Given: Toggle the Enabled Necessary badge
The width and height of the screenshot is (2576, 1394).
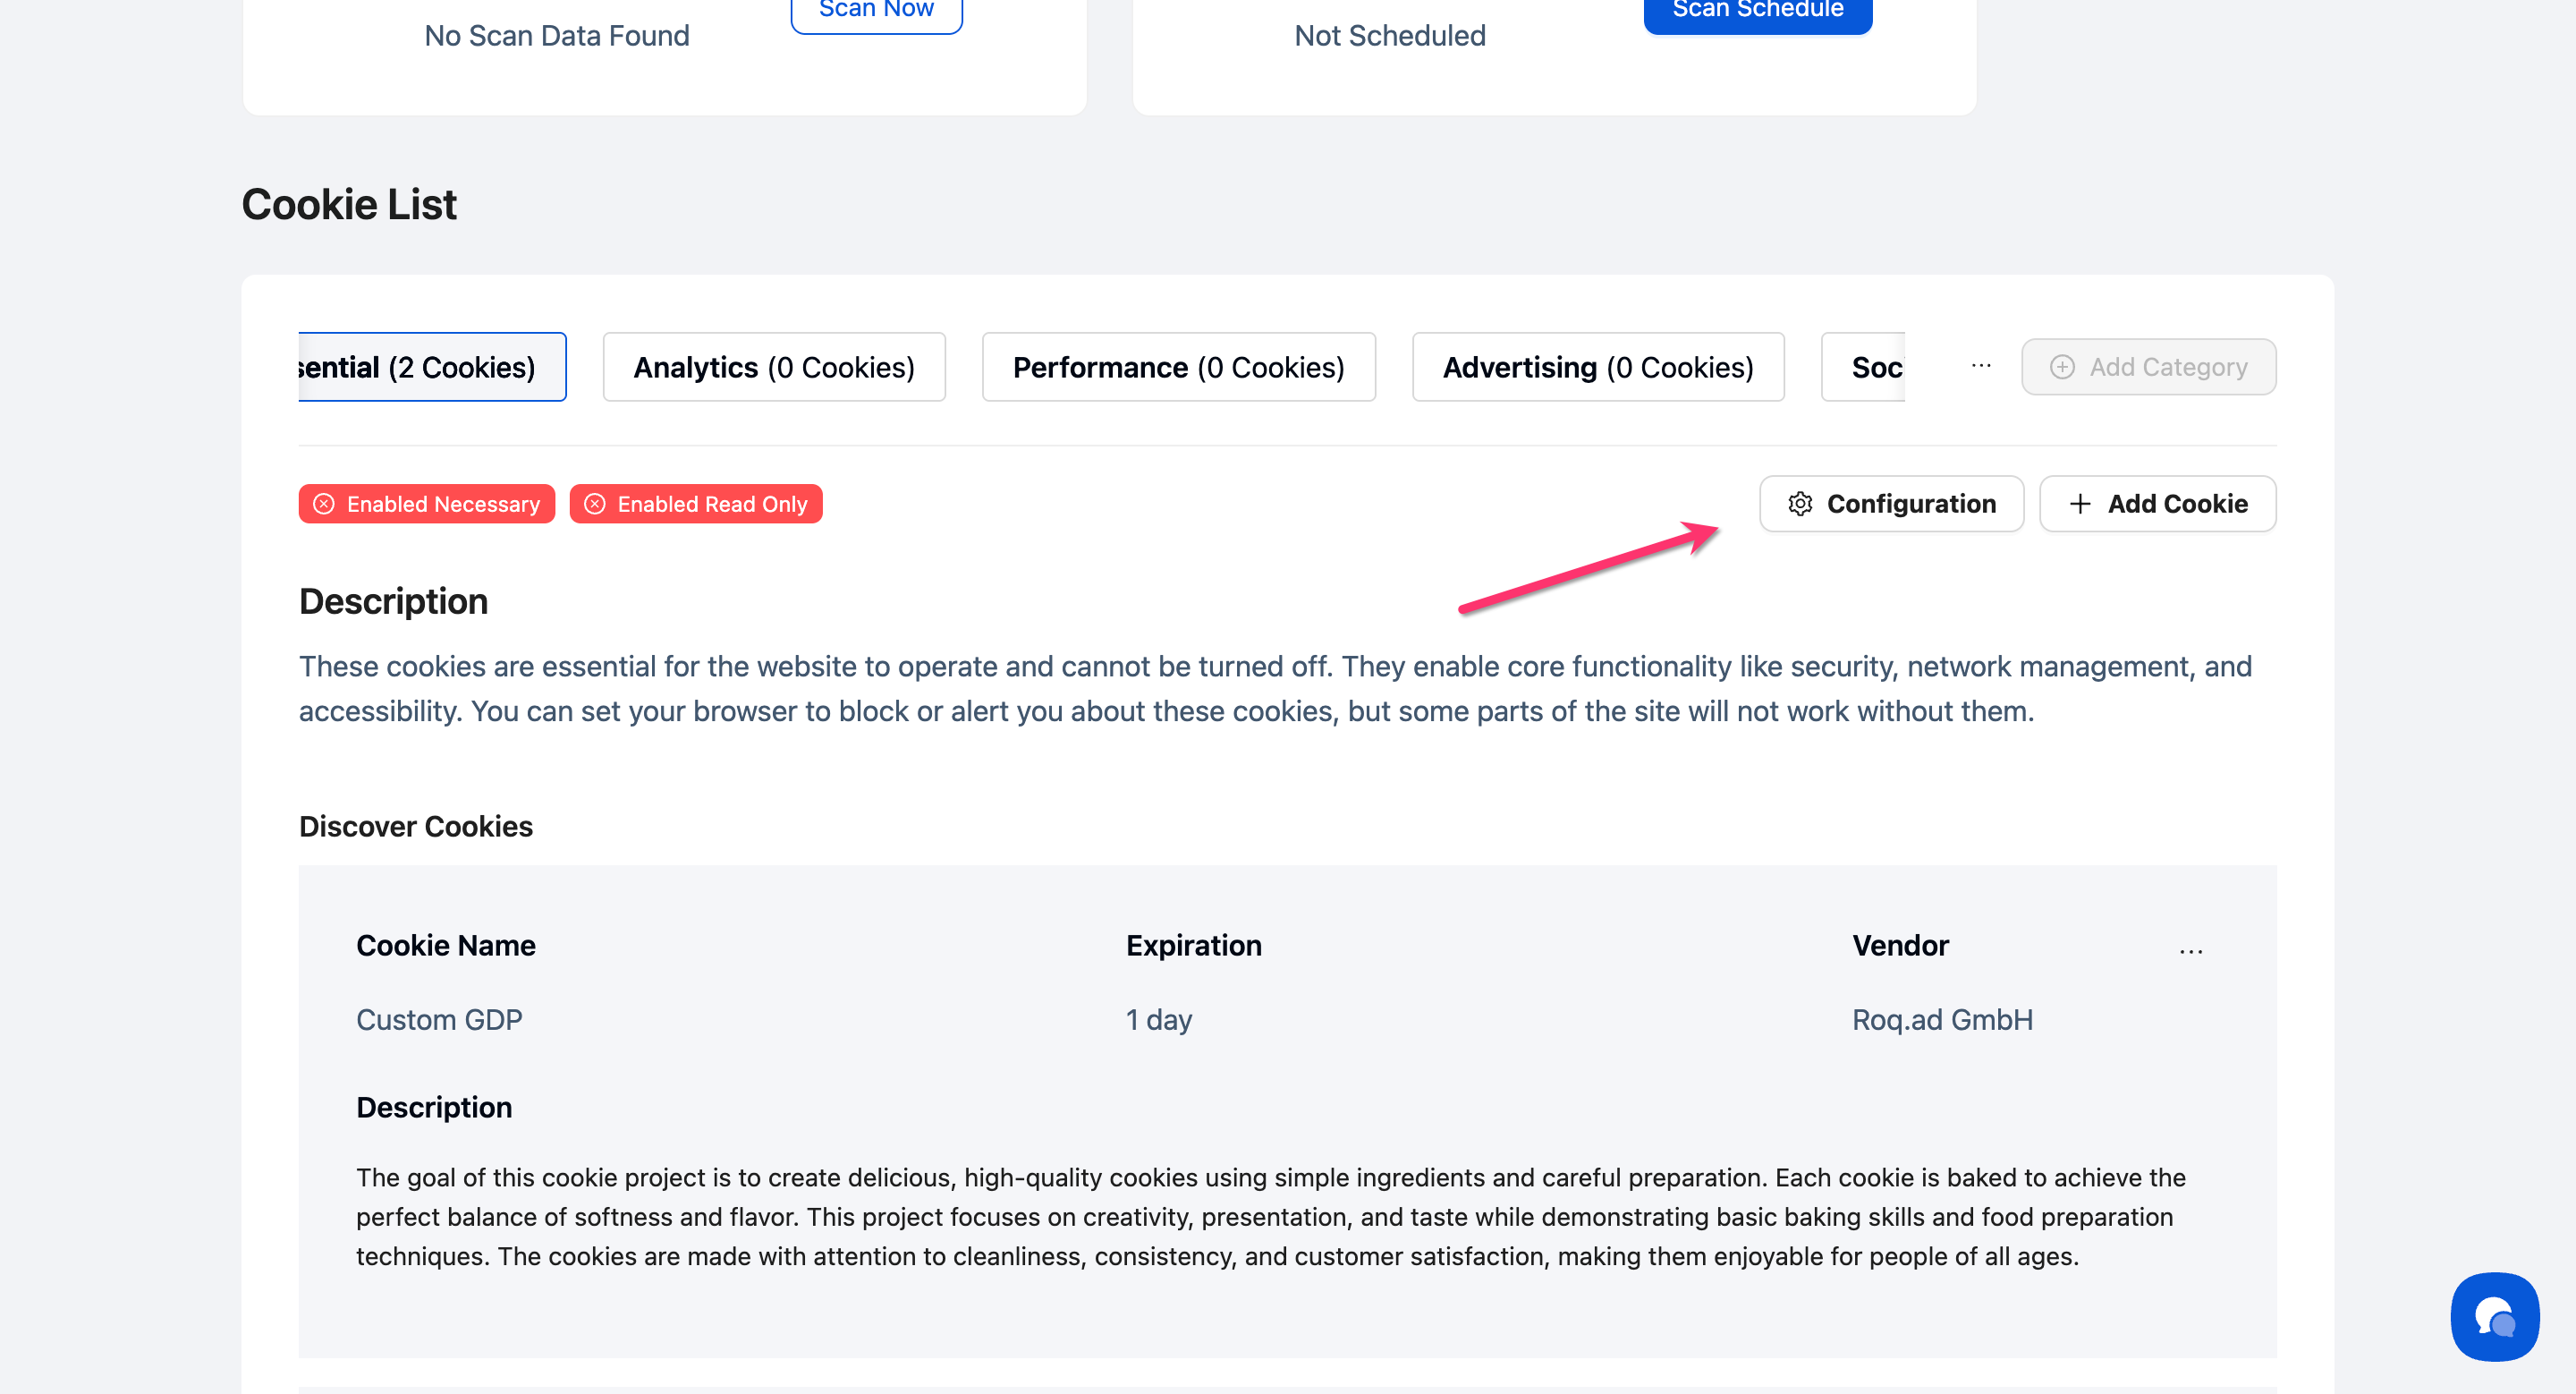Looking at the screenshot, I should coord(442,504).
